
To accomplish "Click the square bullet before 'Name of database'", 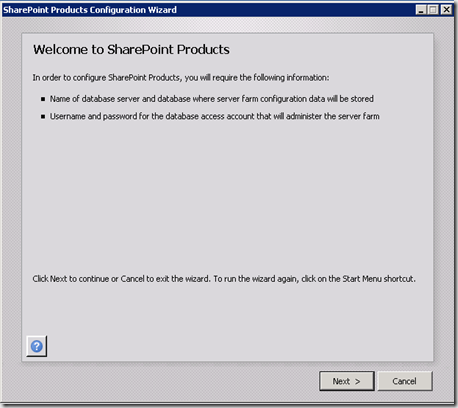I will click(43, 99).
